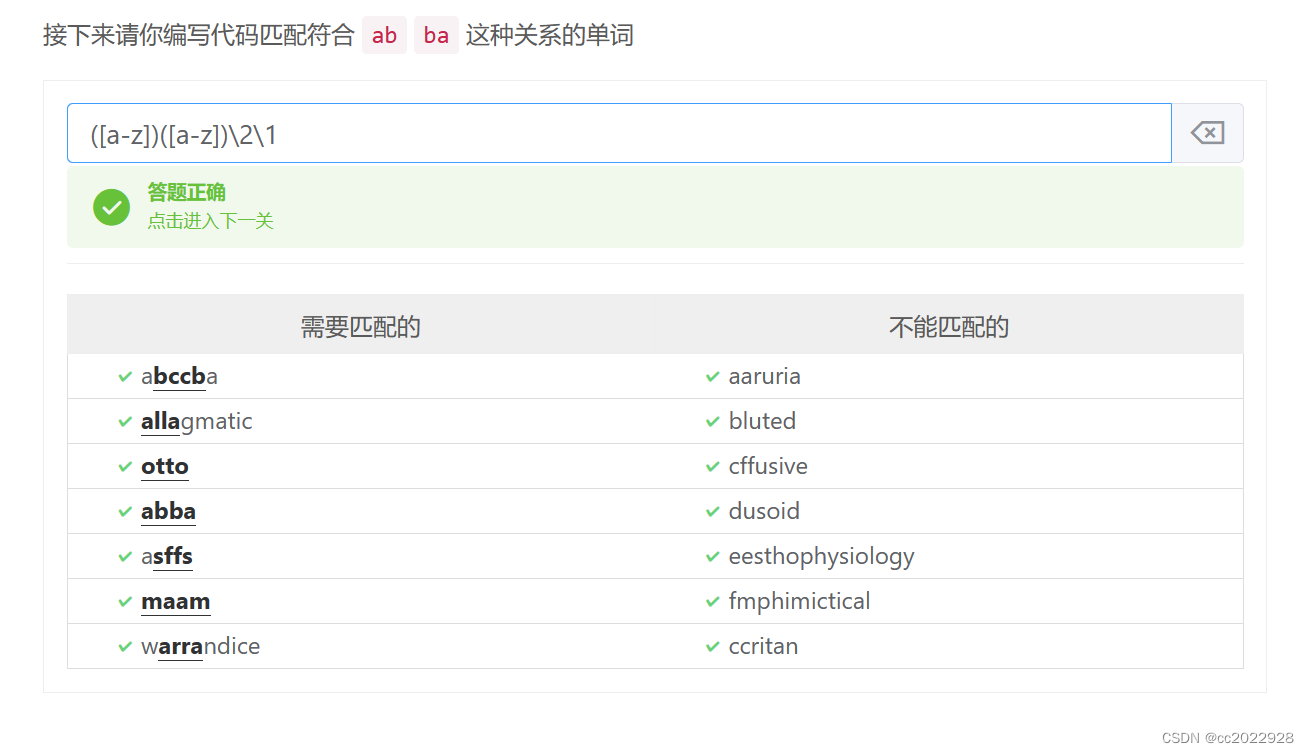Click the 不能匹配的 column header

click(x=949, y=326)
